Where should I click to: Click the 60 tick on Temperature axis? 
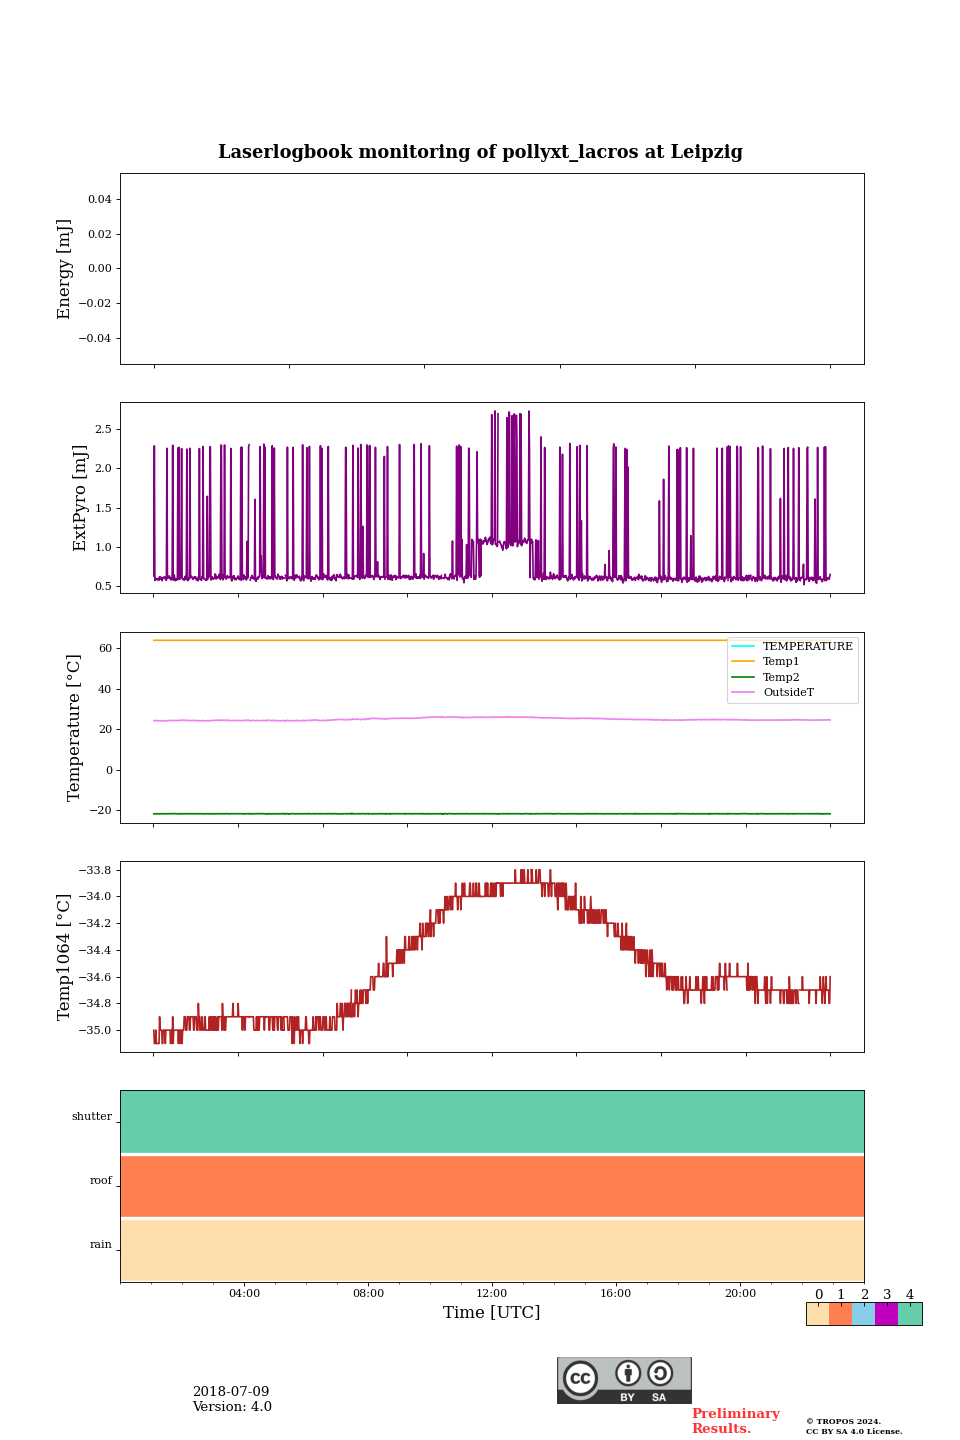pos(105,648)
